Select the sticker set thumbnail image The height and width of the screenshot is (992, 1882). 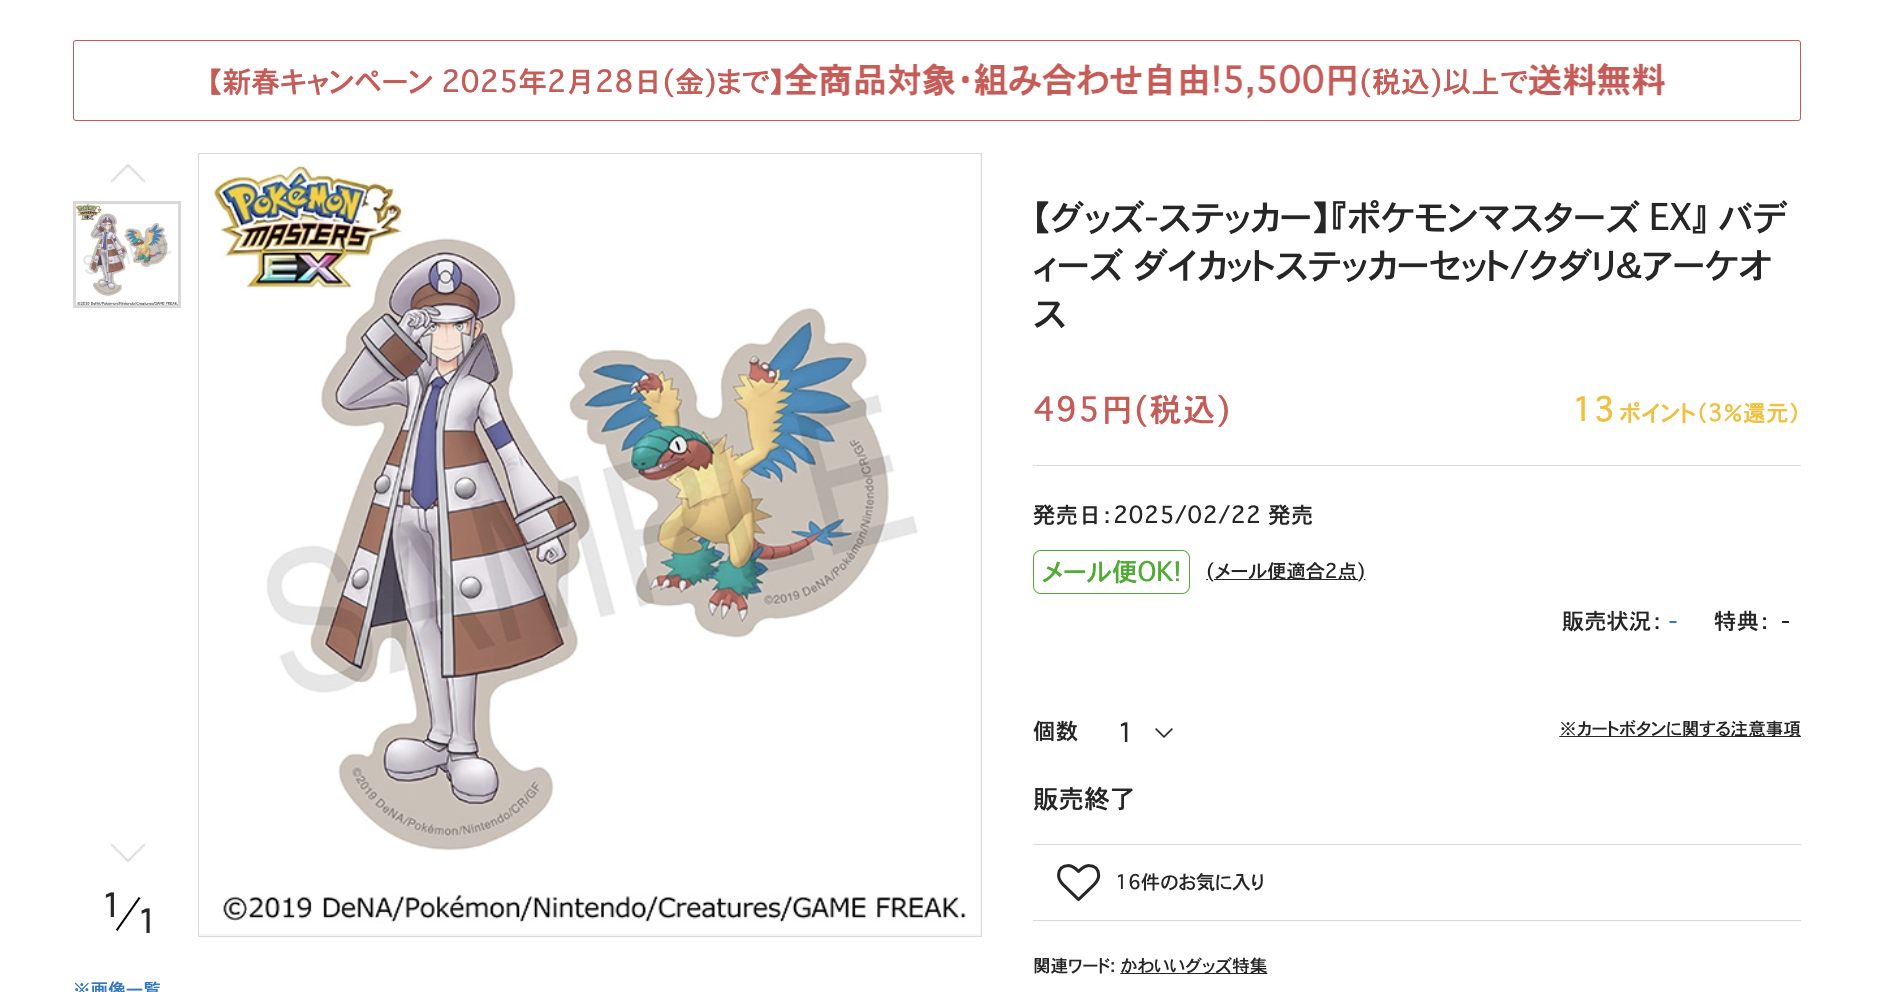click(x=127, y=254)
